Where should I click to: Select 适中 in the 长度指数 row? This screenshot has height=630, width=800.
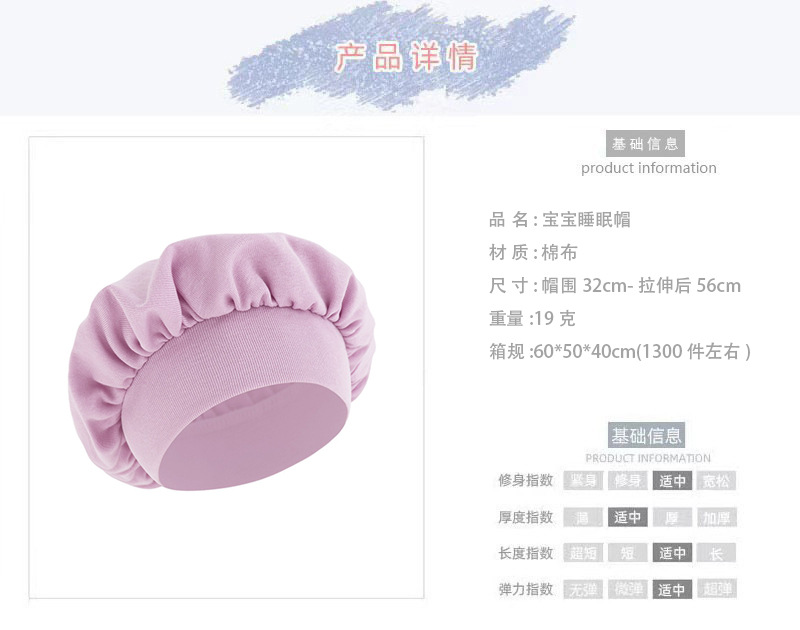672,553
